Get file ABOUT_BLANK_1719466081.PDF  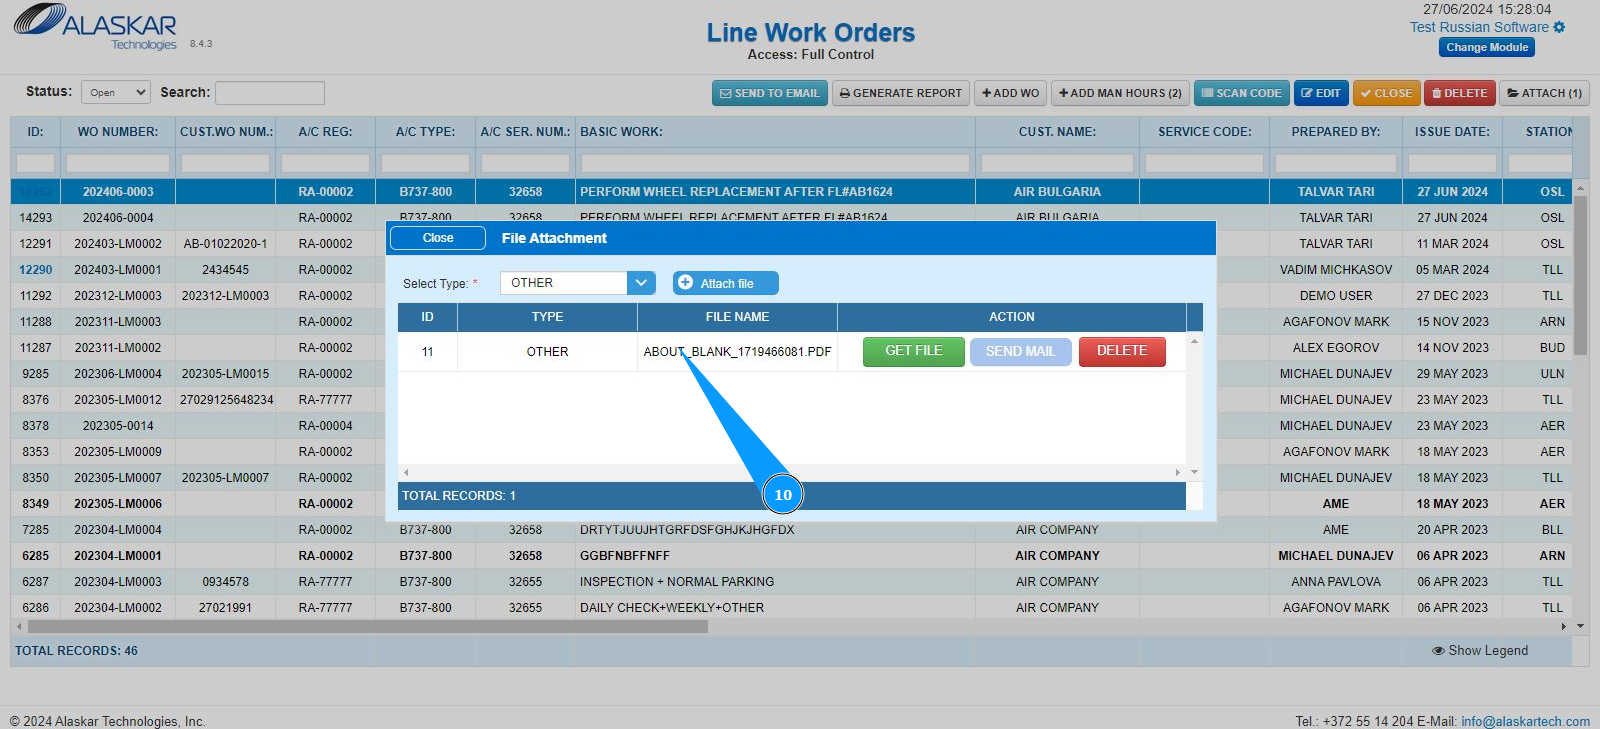pyautogui.click(x=914, y=351)
